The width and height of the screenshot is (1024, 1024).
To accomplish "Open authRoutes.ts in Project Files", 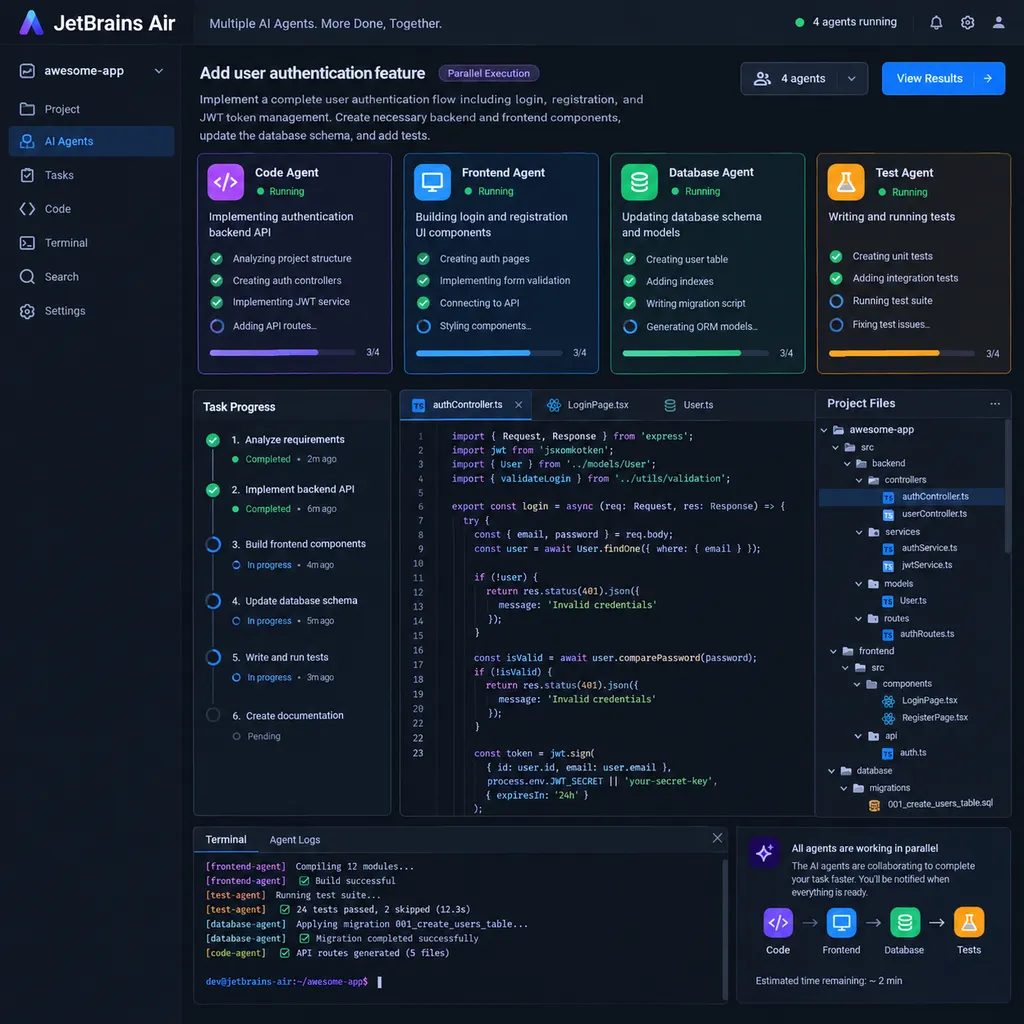I will [x=918, y=634].
